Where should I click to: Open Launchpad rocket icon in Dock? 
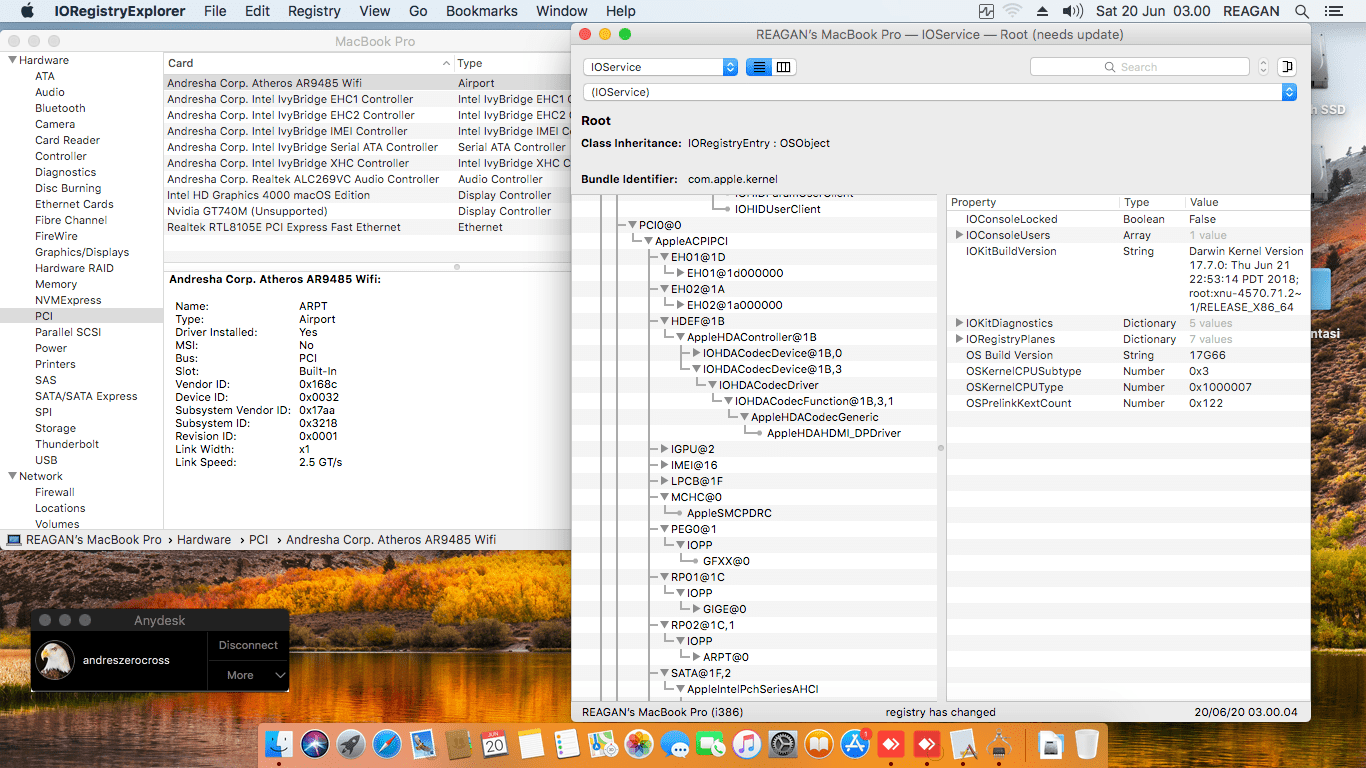point(350,744)
